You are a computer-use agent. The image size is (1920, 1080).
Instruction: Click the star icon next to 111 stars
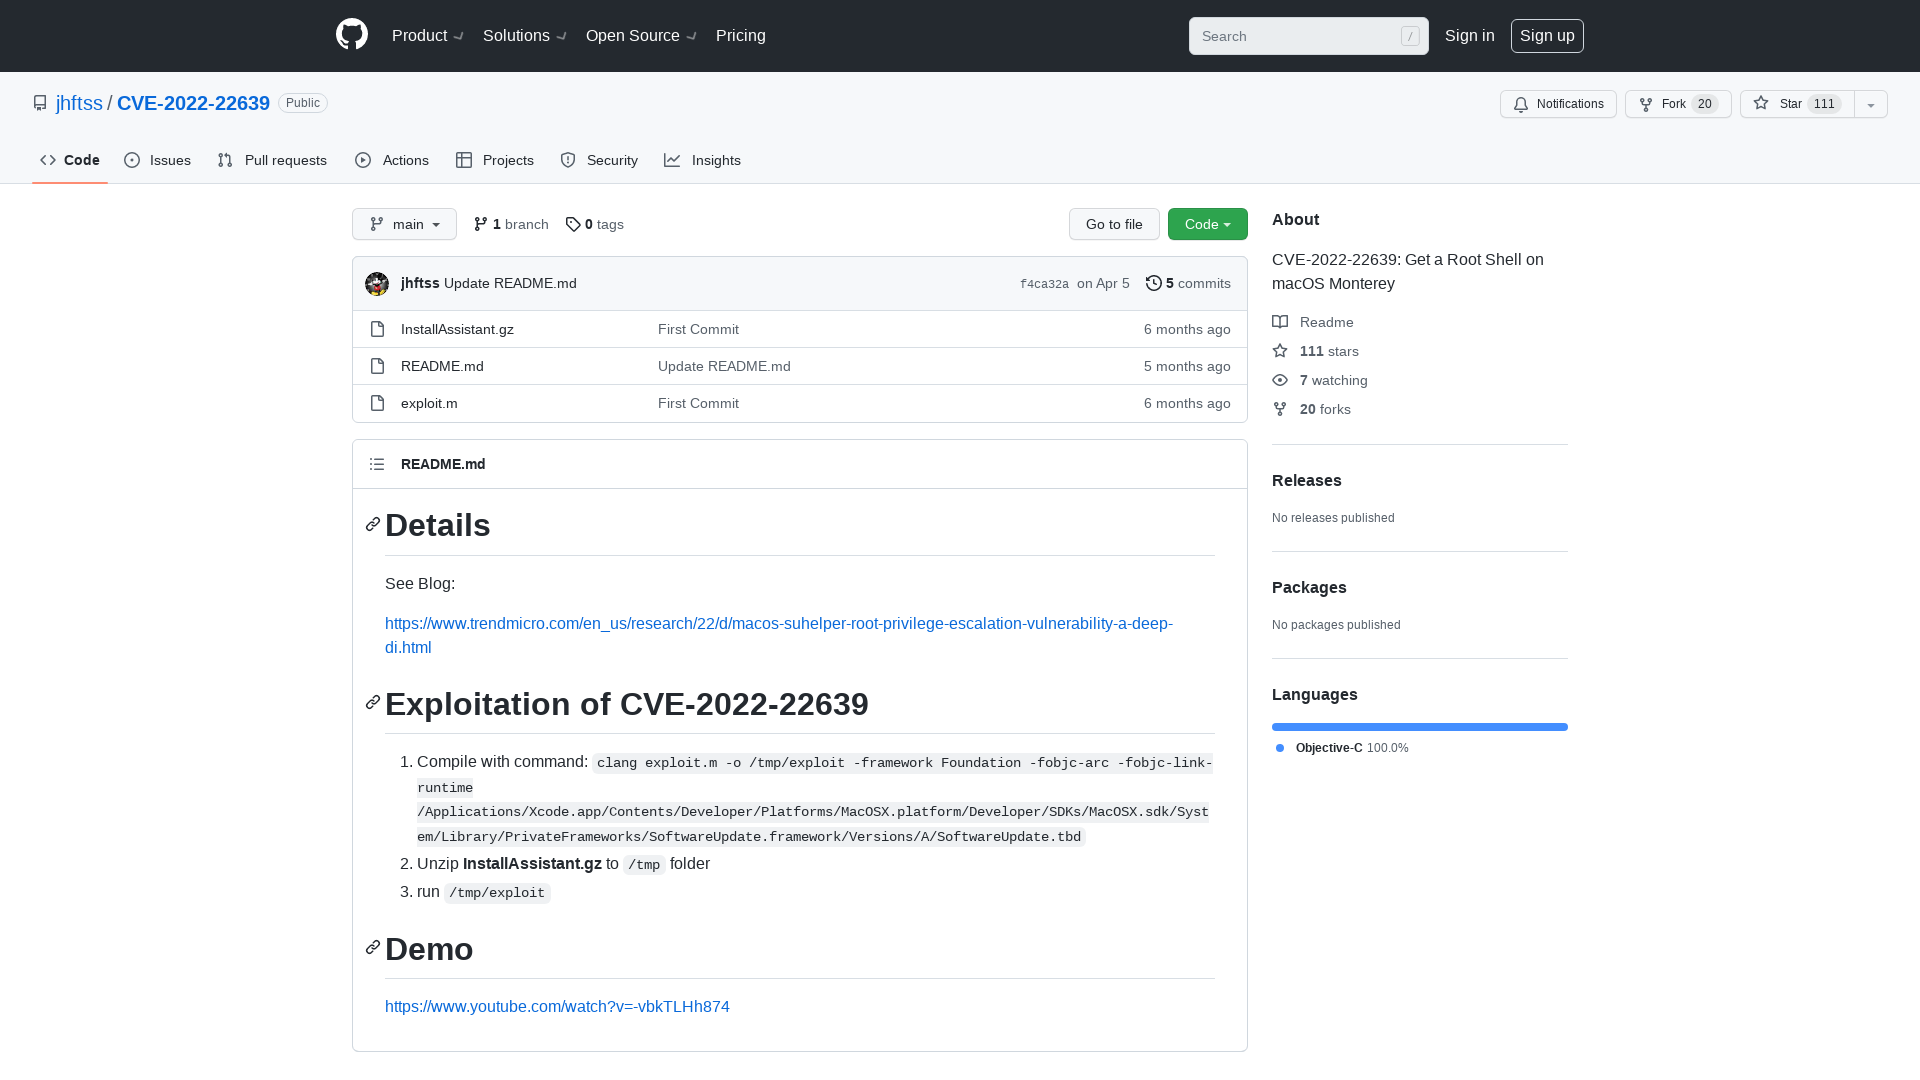point(1280,351)
